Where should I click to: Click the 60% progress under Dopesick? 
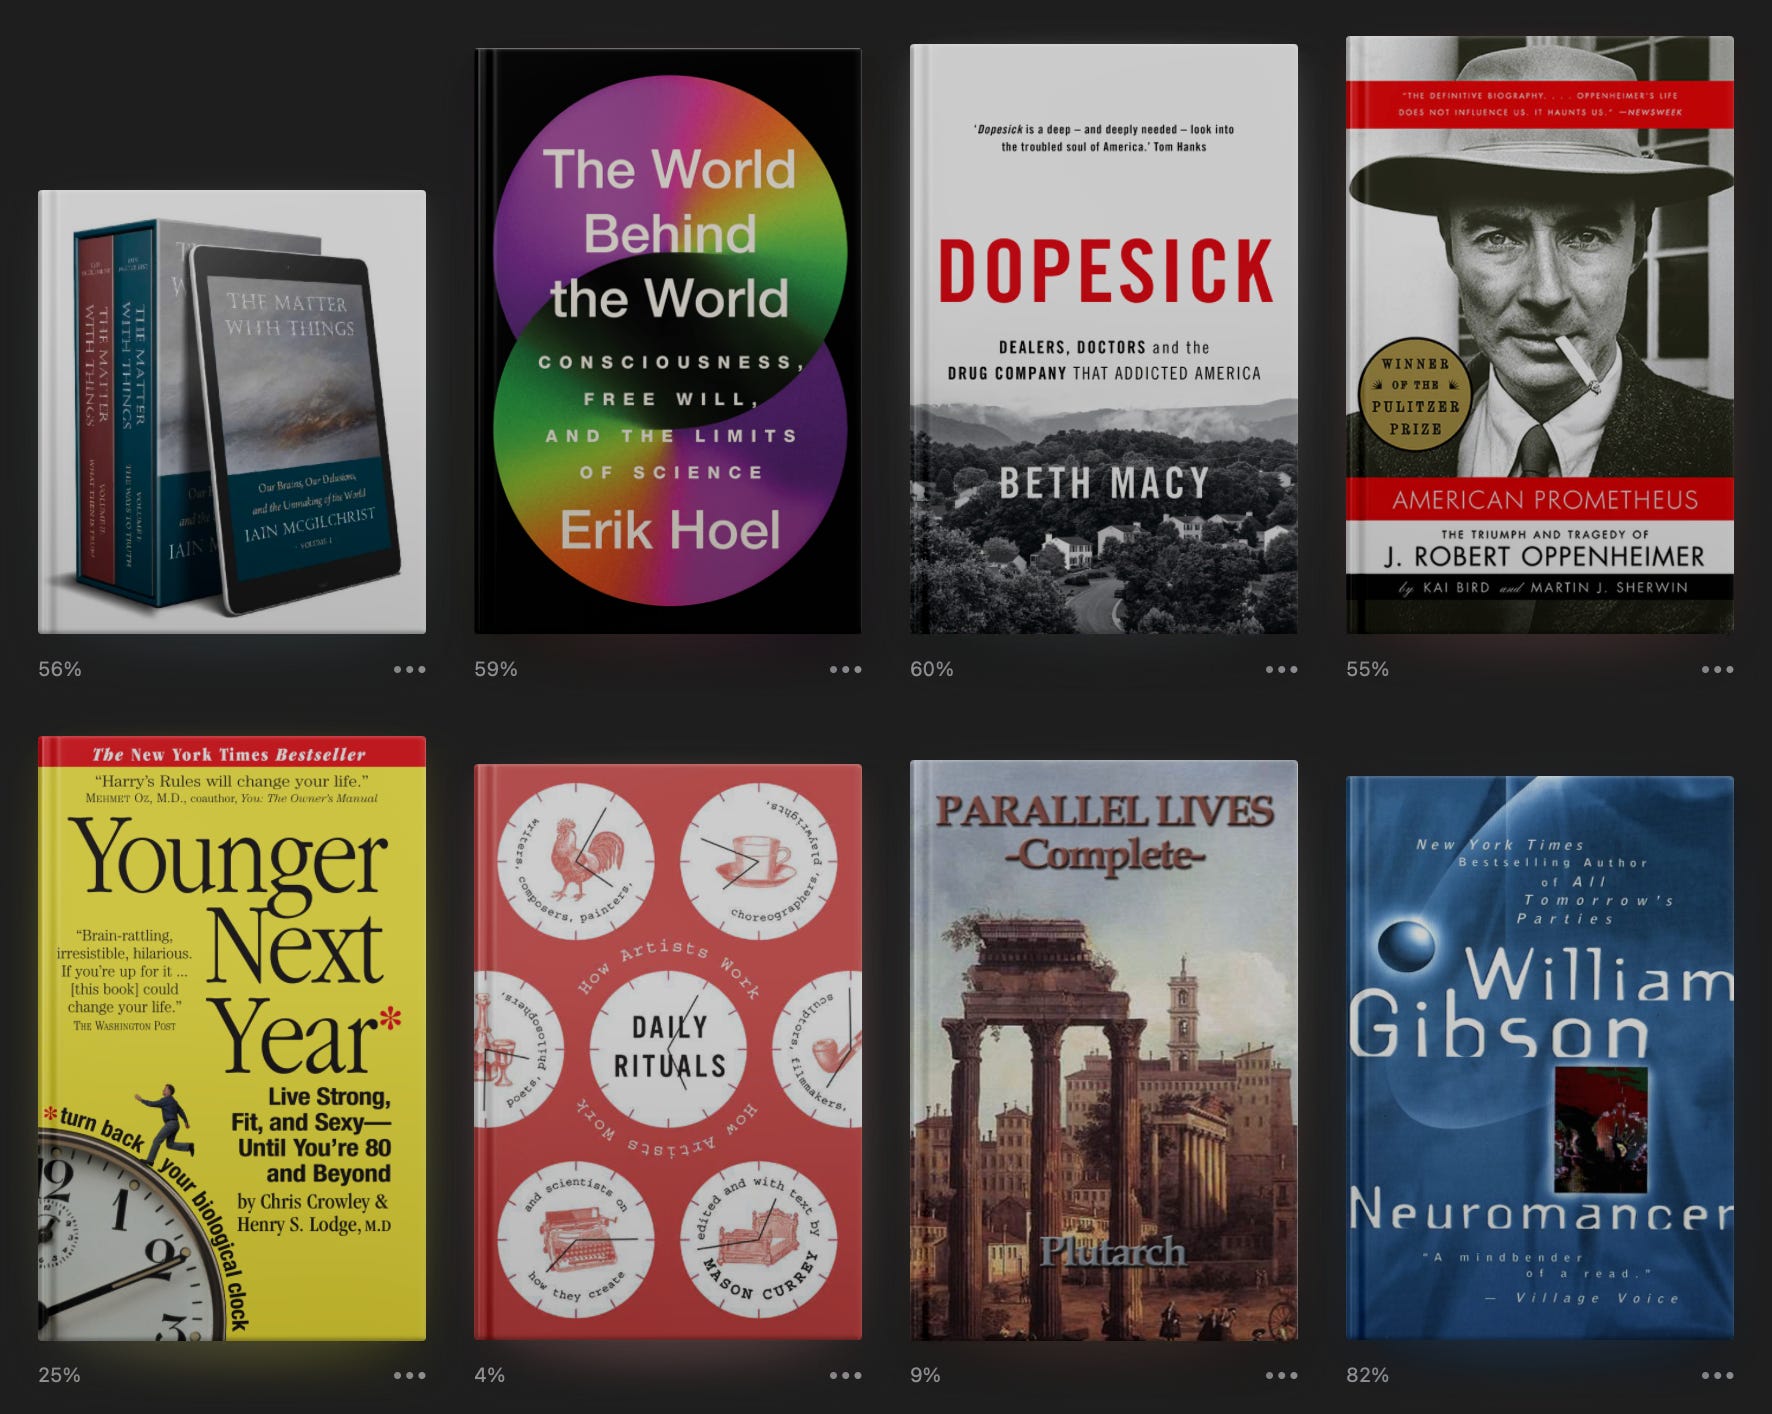[x=932, y=669]
